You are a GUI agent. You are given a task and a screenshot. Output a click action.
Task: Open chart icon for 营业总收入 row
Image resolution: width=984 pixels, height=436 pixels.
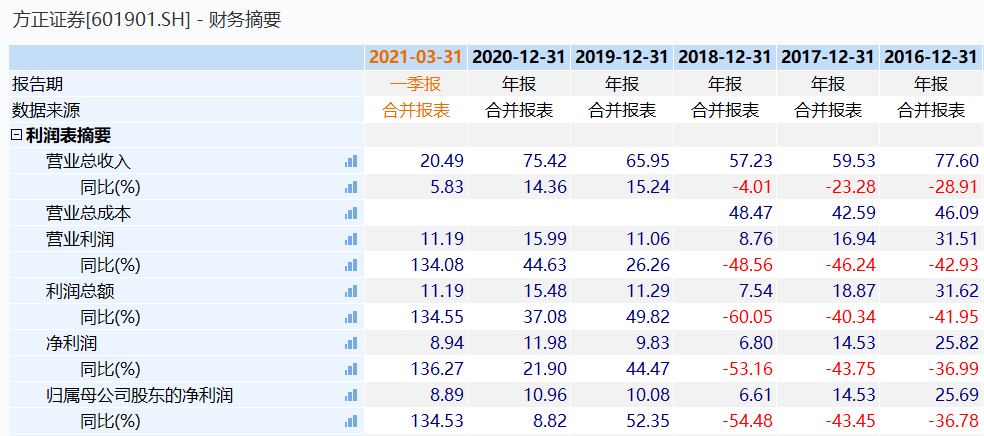tap(351, 161)
